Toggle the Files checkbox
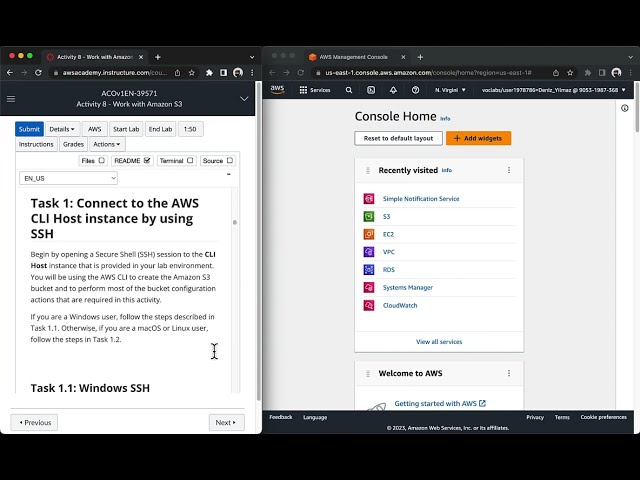Image resolution: width=640 pixels, height=480 pixels. click(102, 160)
